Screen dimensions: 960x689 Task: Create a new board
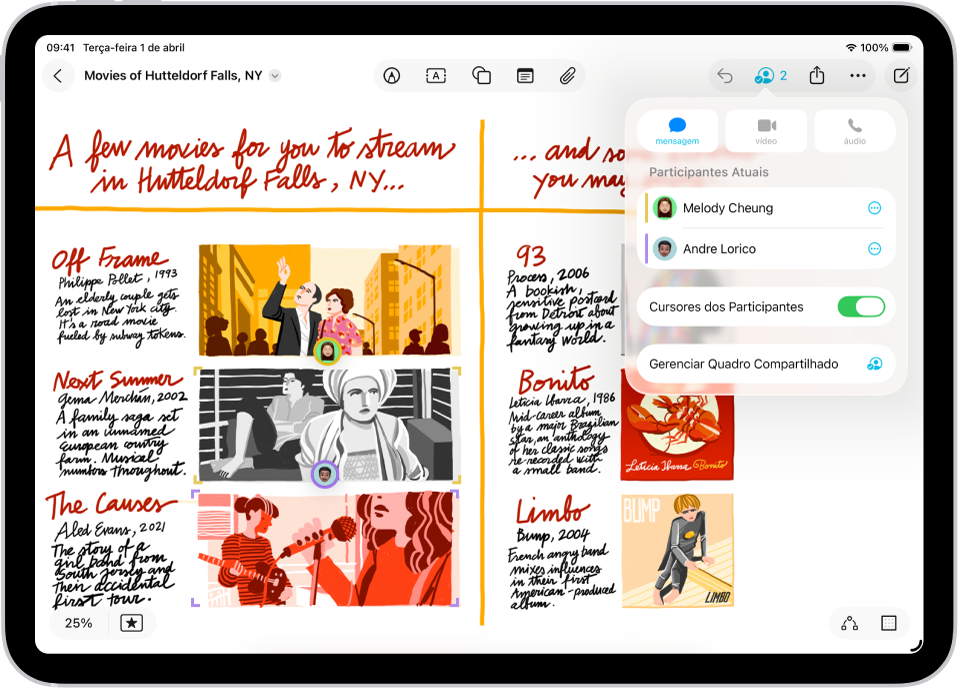tap(900, 75)
